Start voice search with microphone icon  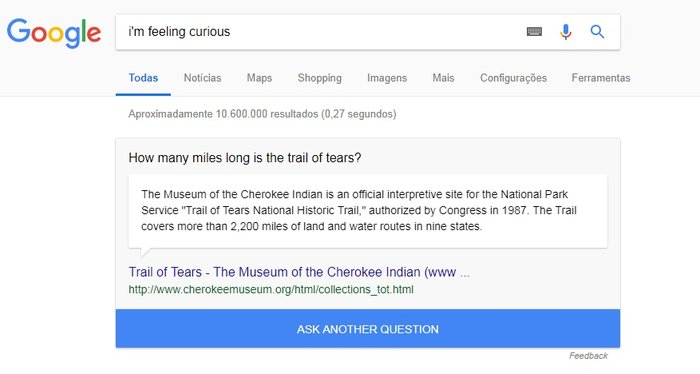pyautogui.click(x=566, y=32)
